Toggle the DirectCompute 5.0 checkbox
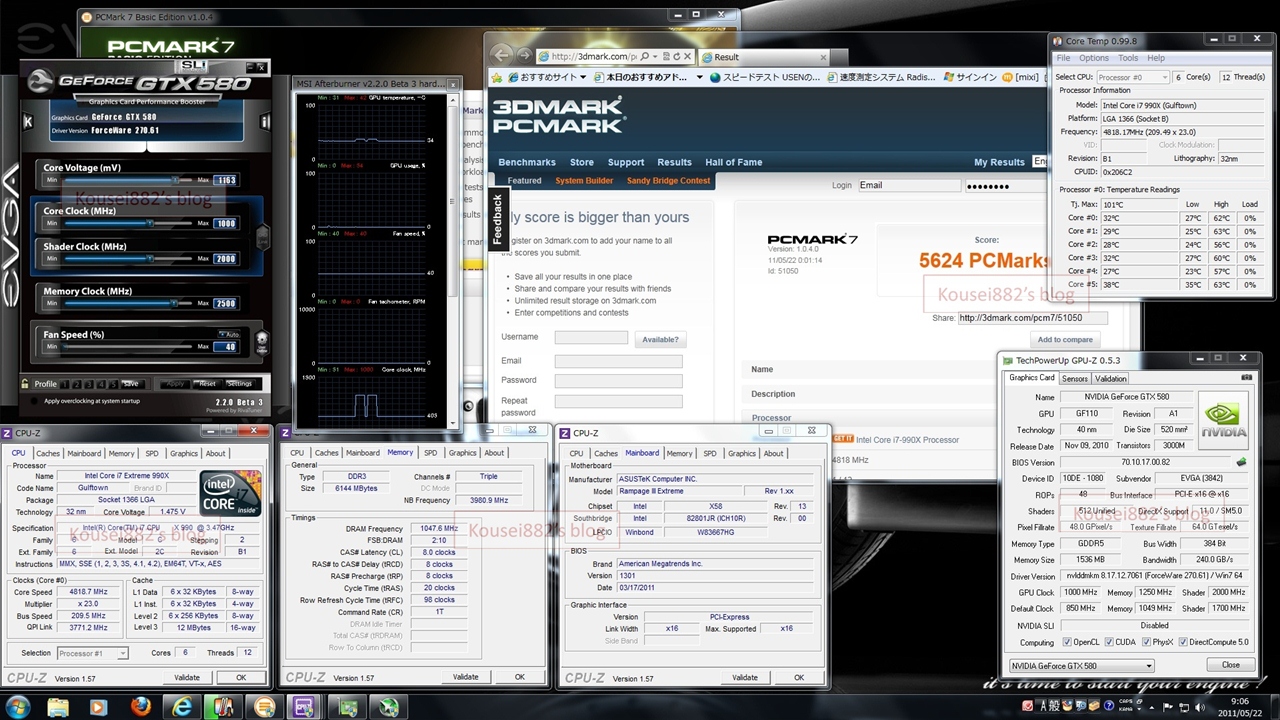1280x720 pixels. tap(1184, 642)
